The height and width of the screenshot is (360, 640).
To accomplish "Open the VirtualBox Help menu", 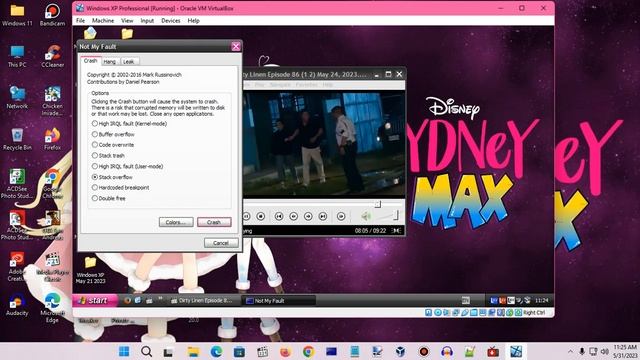I will pos(193,20).
